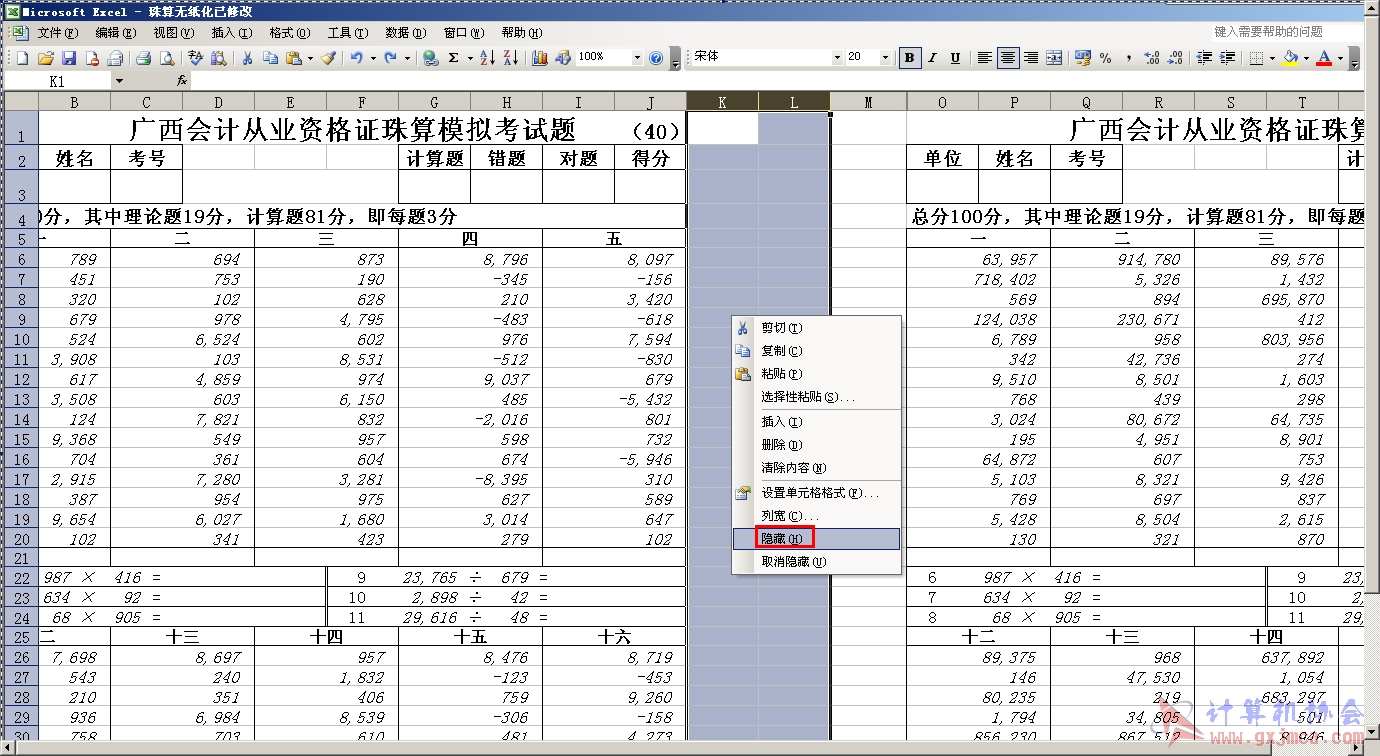Toggle Bold formatting
The image size is (1380, 756).
click(909, 58)
